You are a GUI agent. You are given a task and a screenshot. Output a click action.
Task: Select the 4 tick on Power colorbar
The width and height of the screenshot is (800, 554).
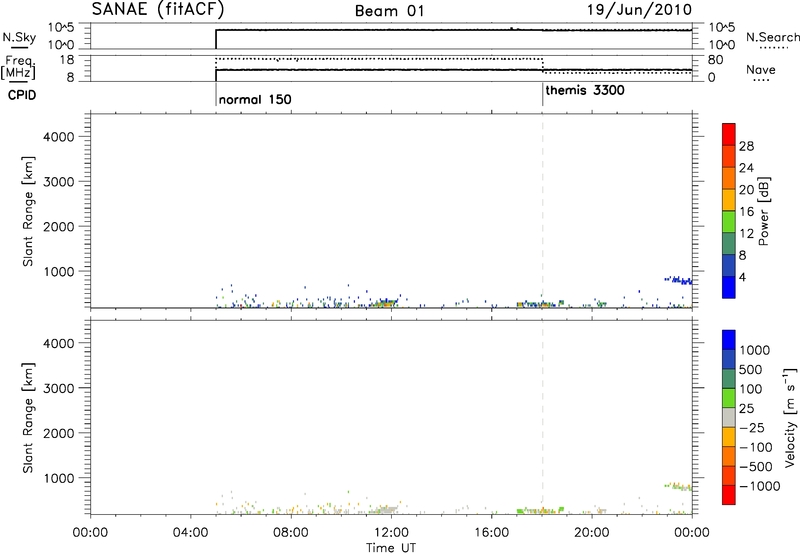point(743,277)
